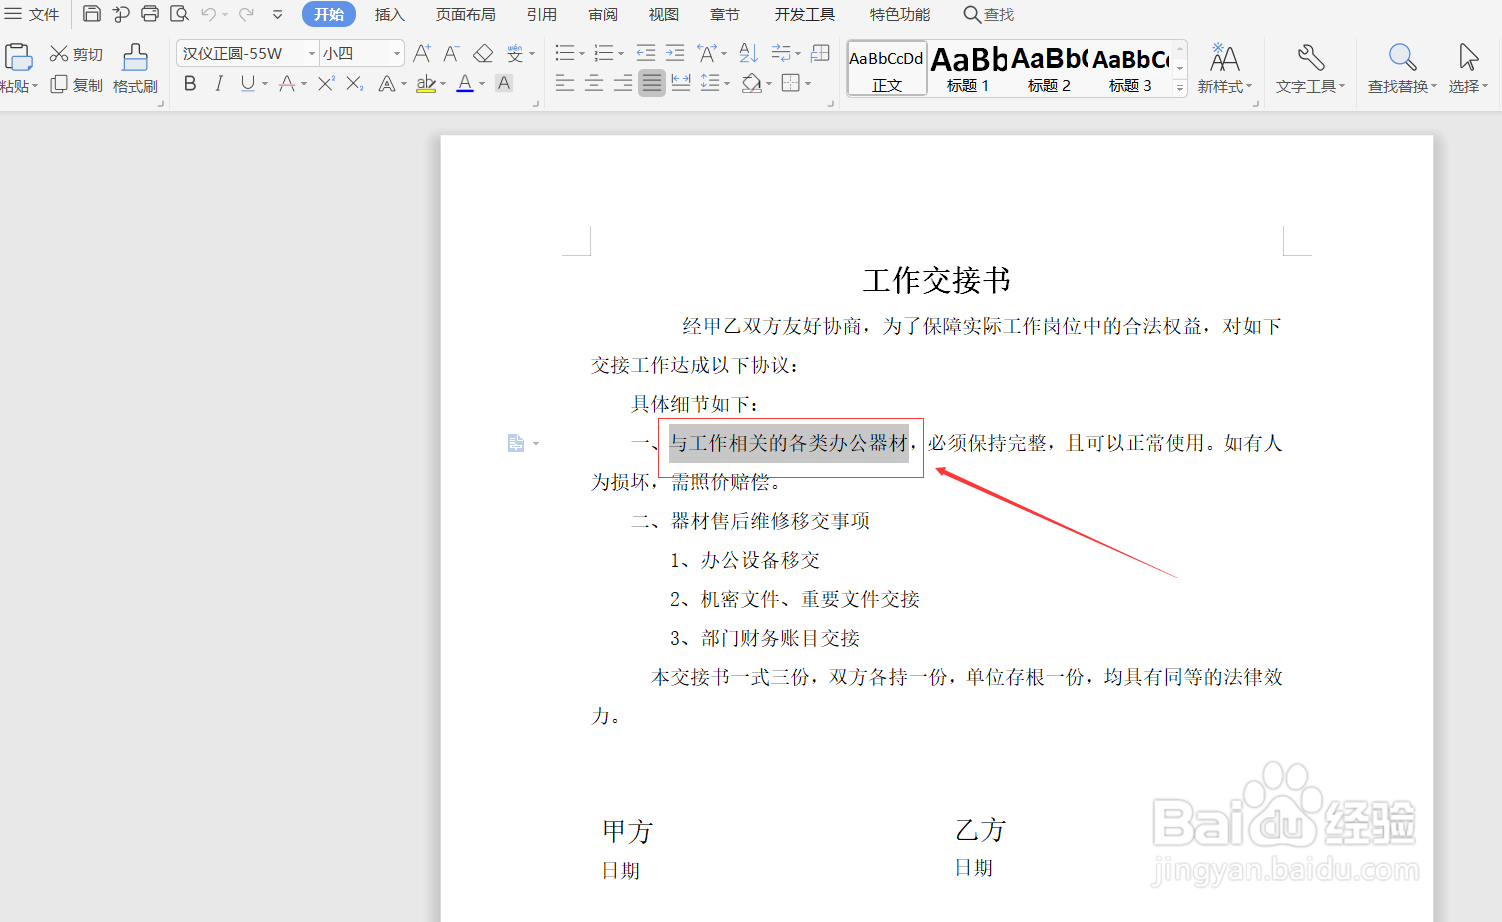
Task: Click the 查找 search box in the tab bar
Action: point(989,14)
